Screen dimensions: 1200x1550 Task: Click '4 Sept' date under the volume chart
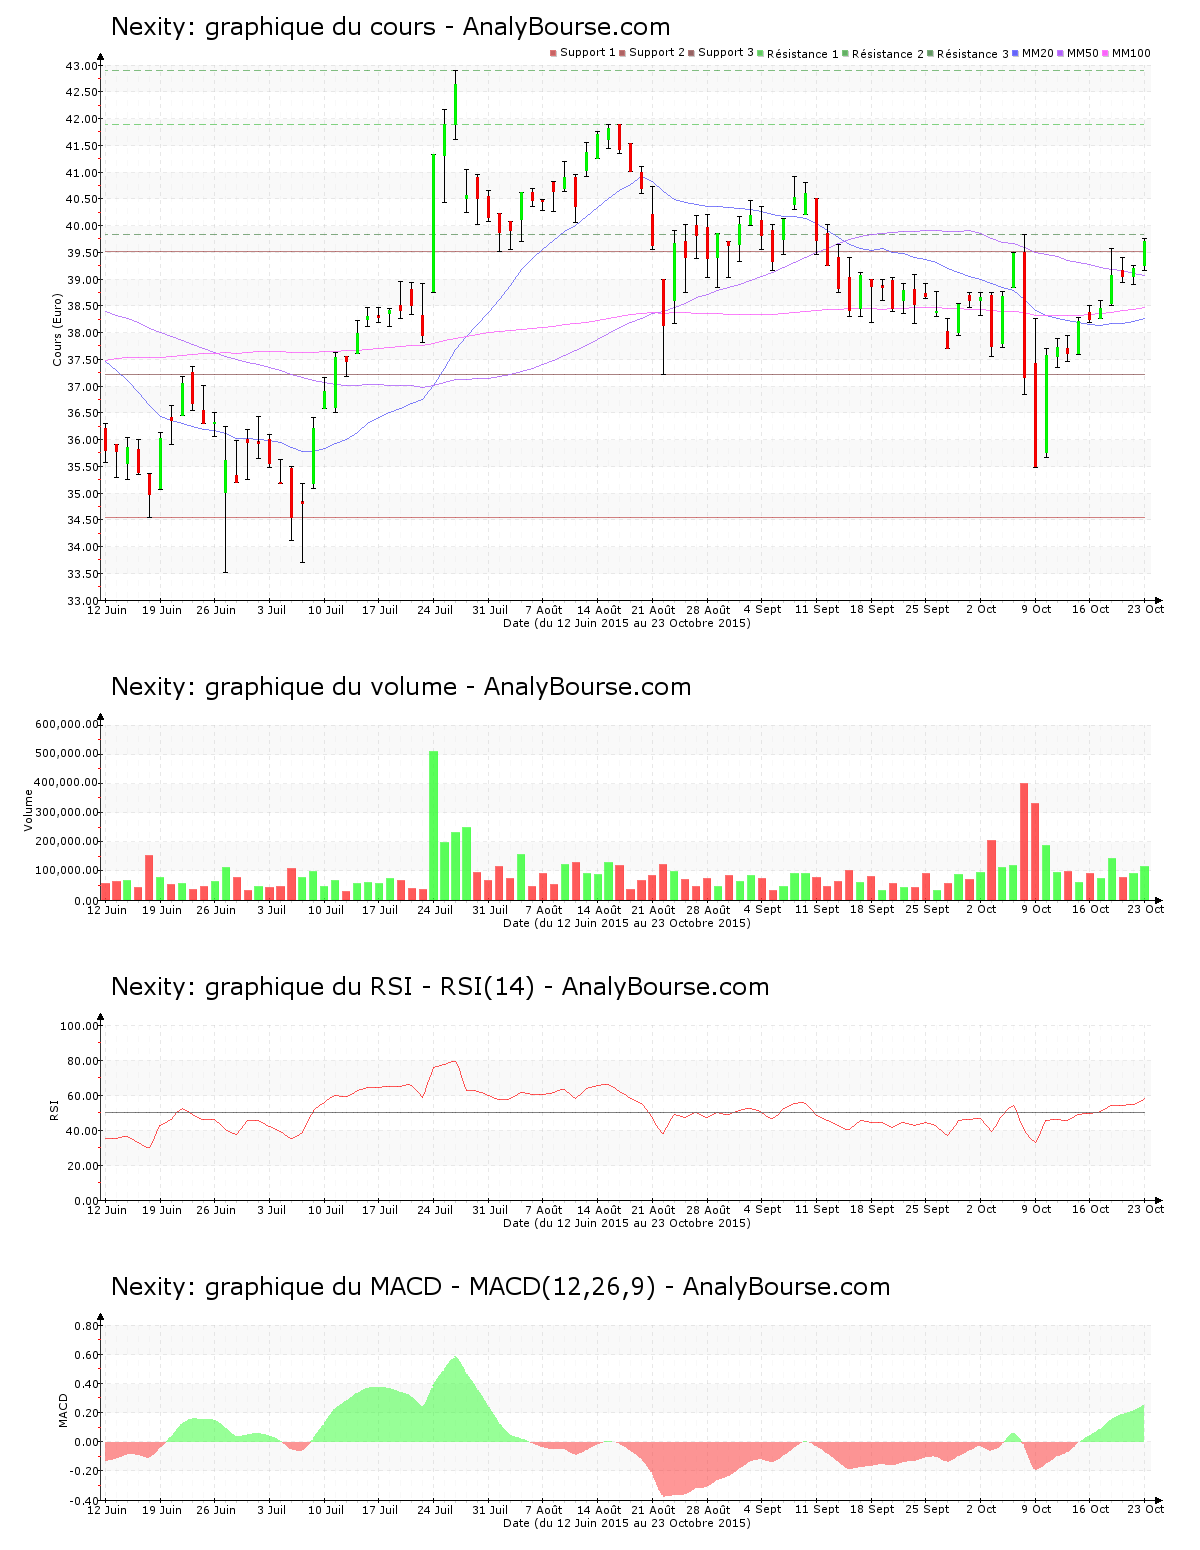coord(763,910)
